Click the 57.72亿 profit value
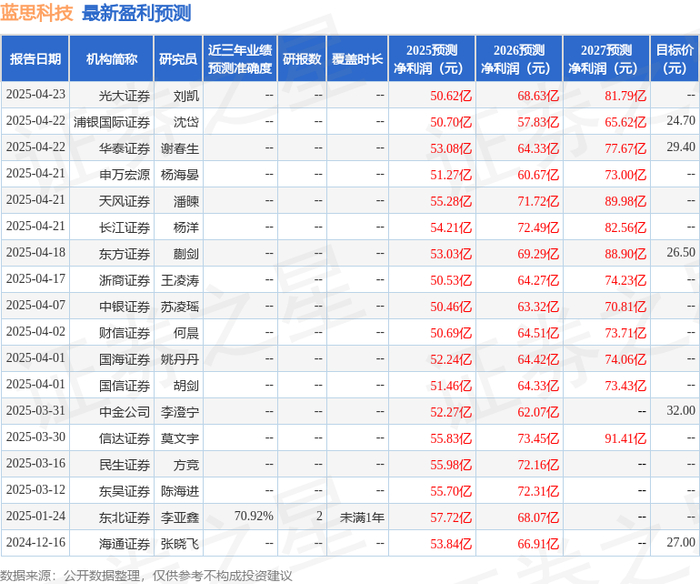The image size is (700, 584). pos(450,517)
